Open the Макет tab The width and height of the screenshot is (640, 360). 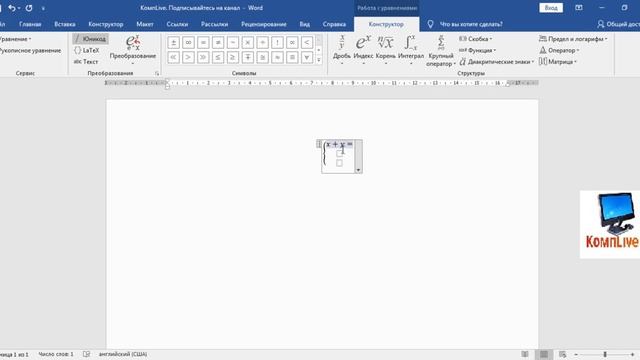[x=145, y=24]
